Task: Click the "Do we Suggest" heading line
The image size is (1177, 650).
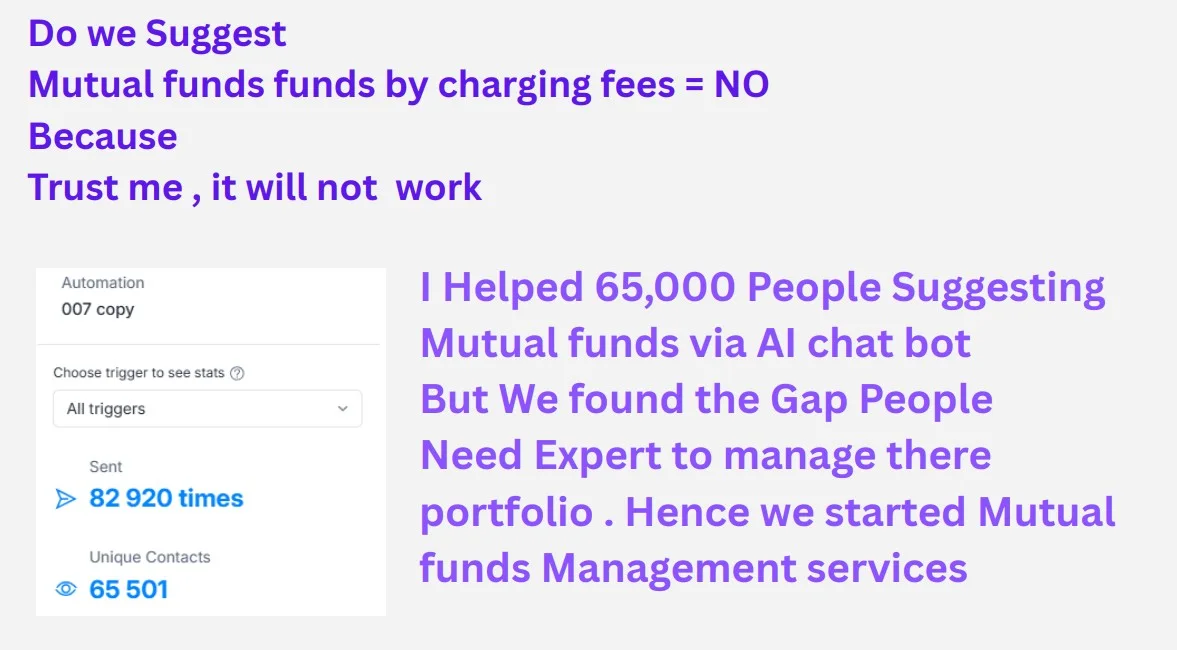Action: (157, 33)
